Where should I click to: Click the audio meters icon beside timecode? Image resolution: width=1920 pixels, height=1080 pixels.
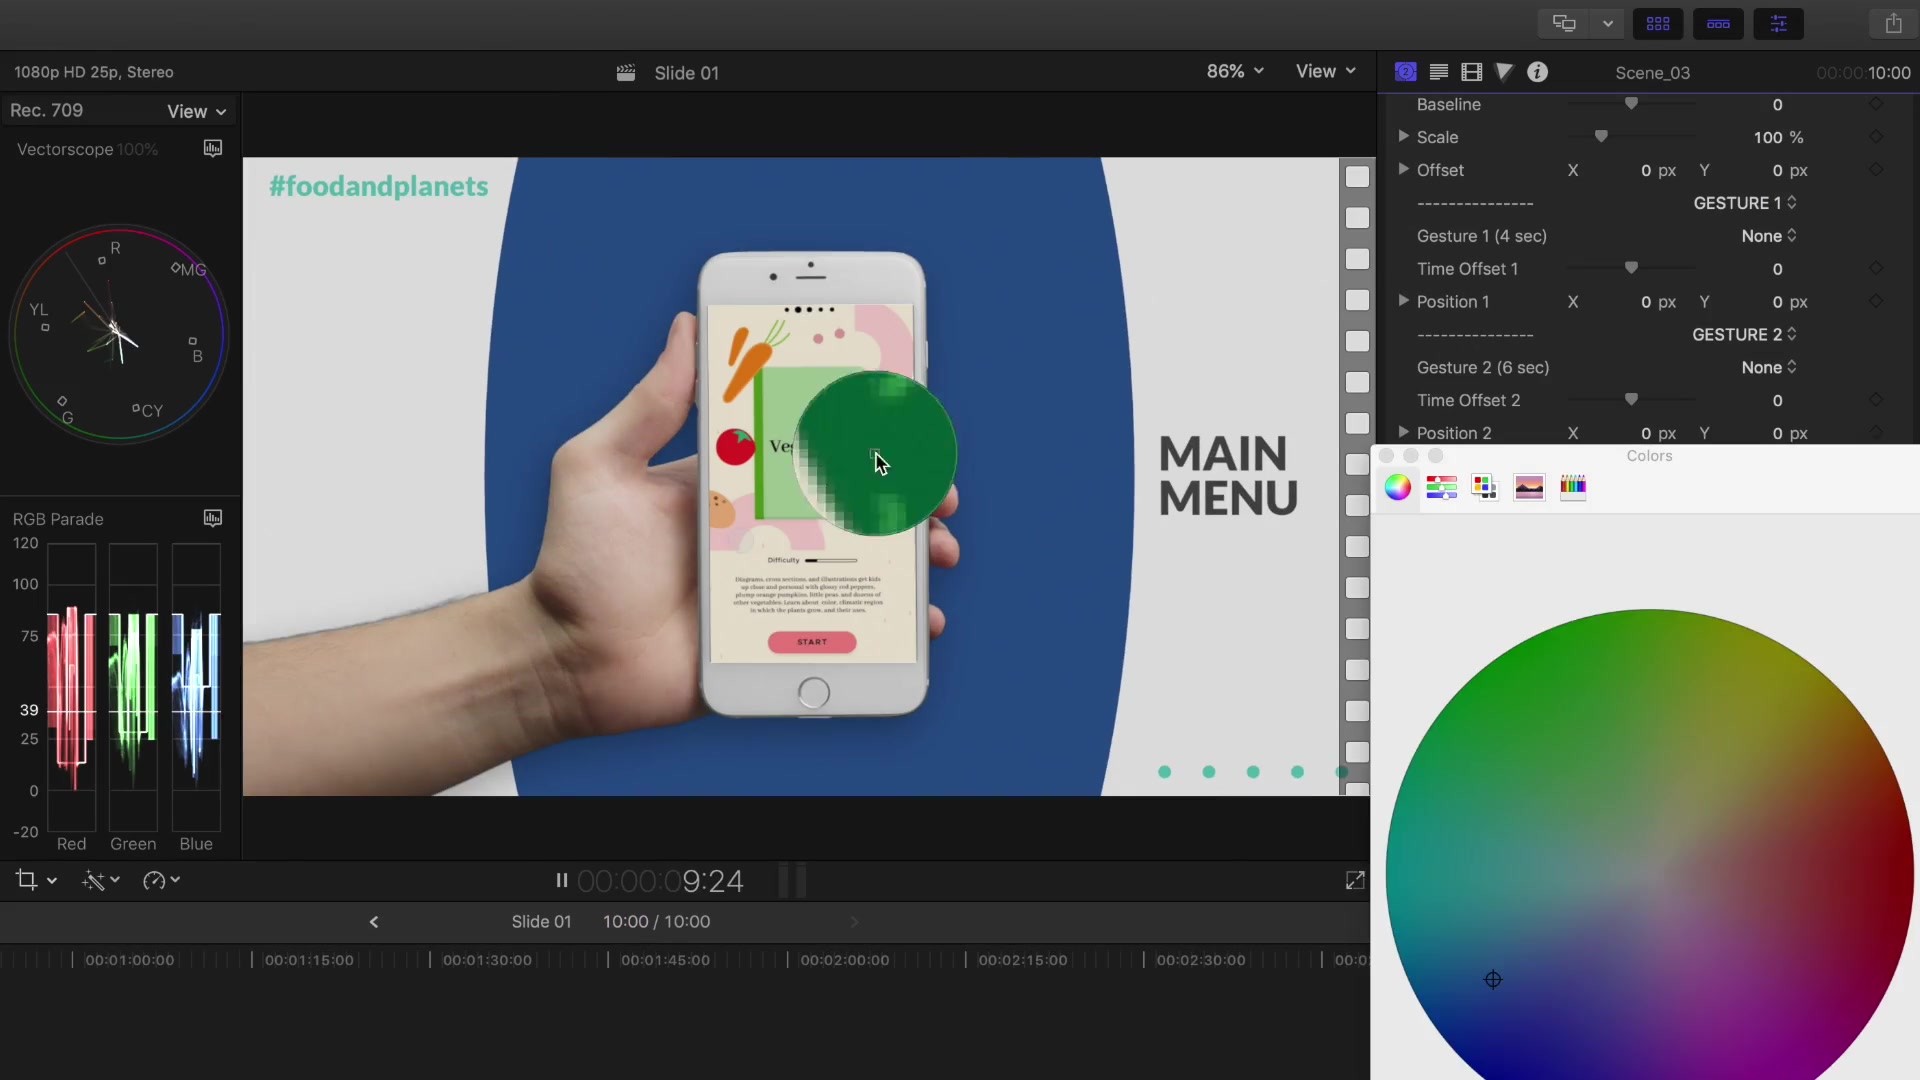coord(792,880)
